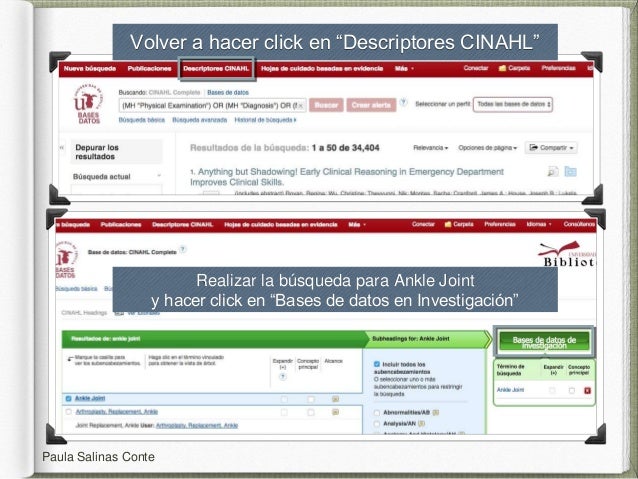The width and height of the screenshot is (638, 479).
Task: Open scope note icon beside Analysis/AN
Action: (x=422, y=424)
